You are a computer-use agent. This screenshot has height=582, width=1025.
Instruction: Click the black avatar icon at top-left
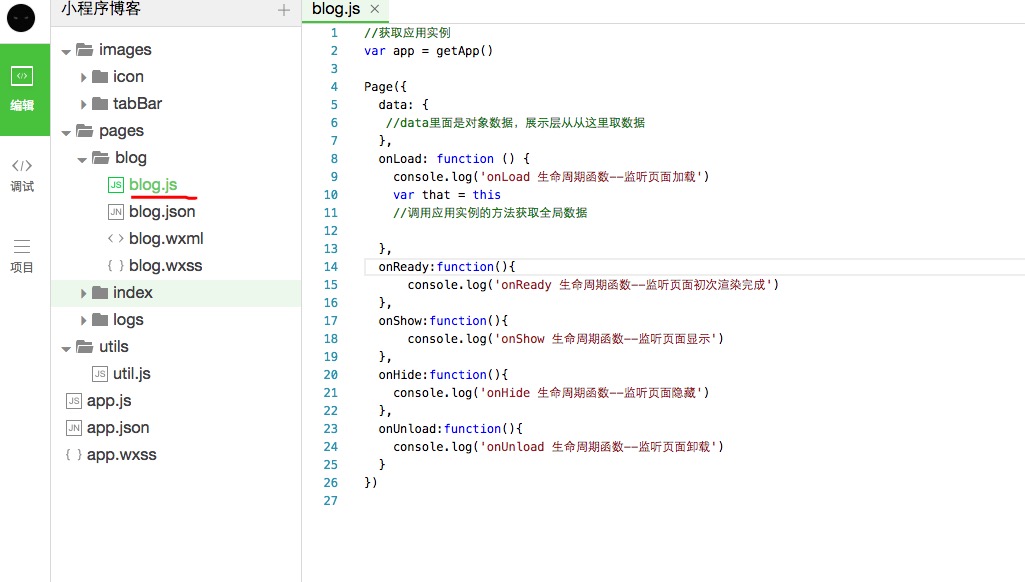(21, 17)
